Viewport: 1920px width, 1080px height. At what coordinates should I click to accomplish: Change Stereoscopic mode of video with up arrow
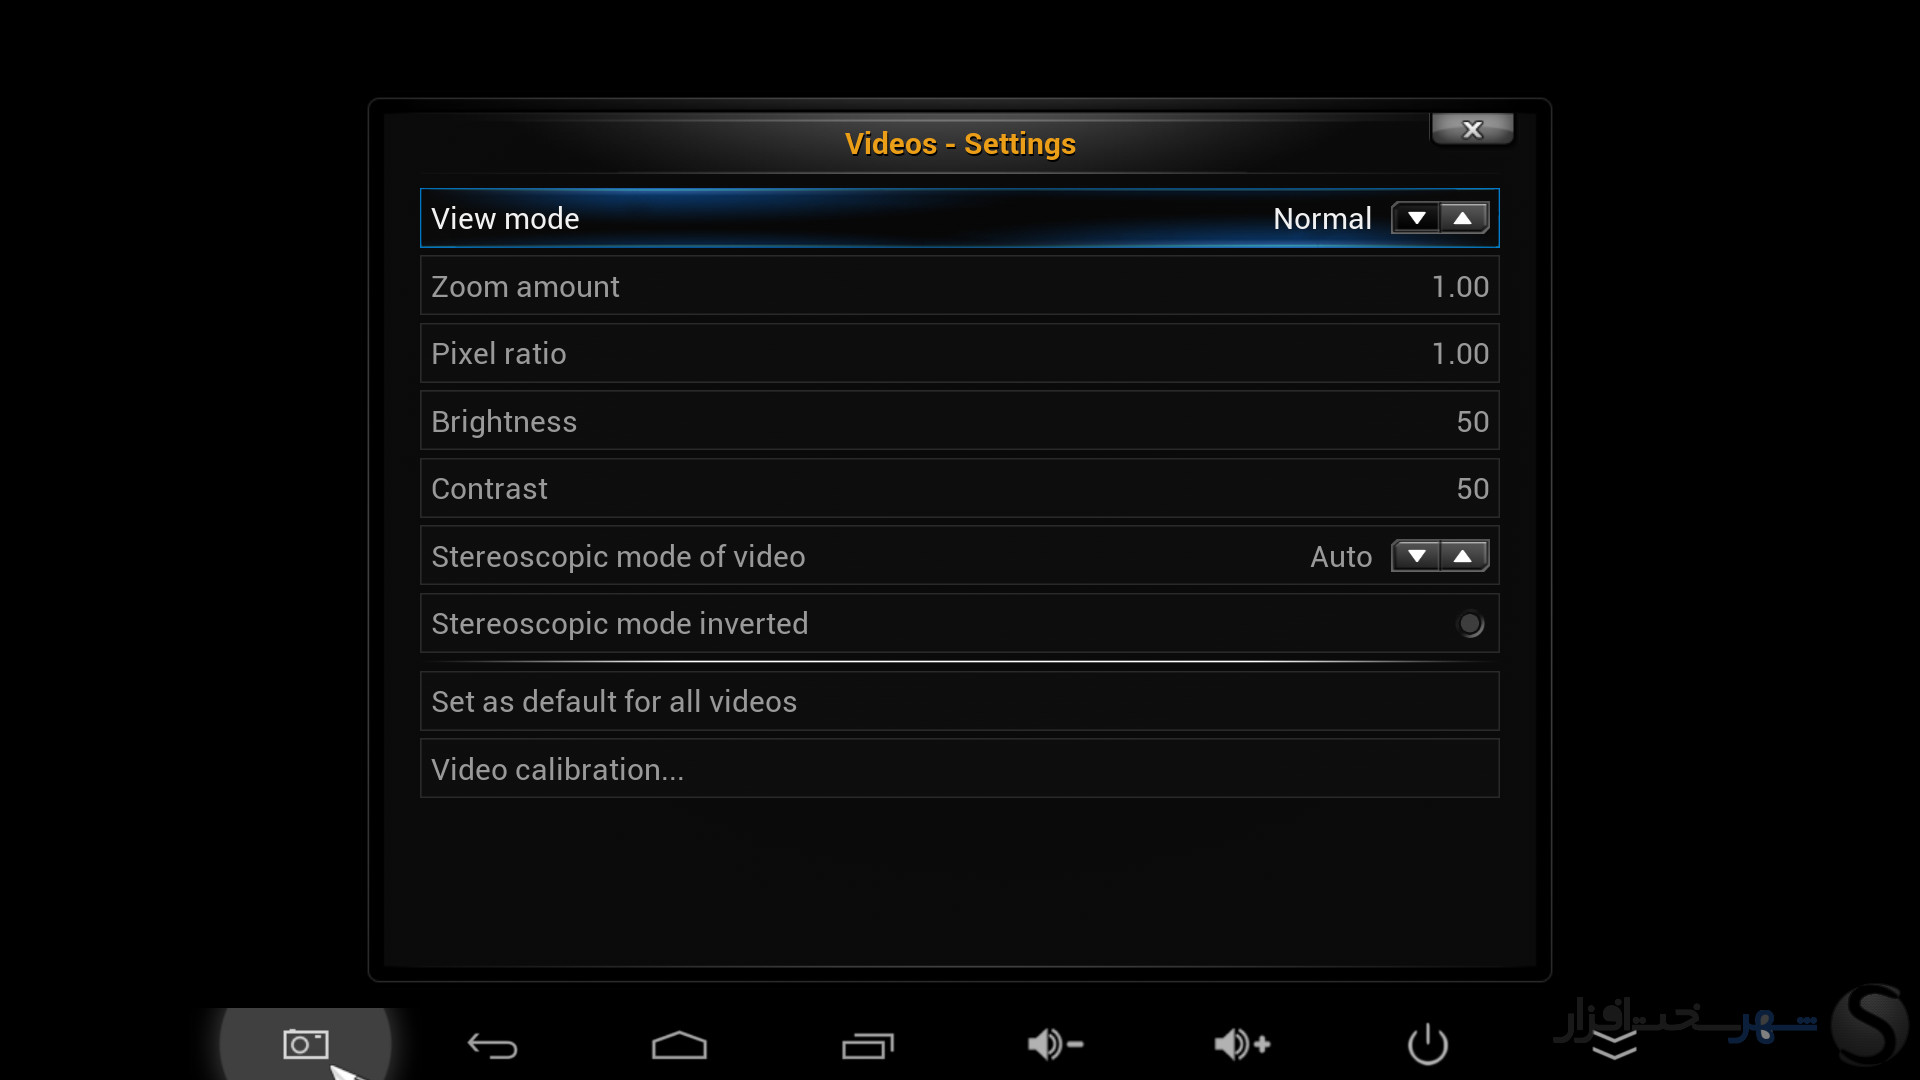pos(1463,556)
